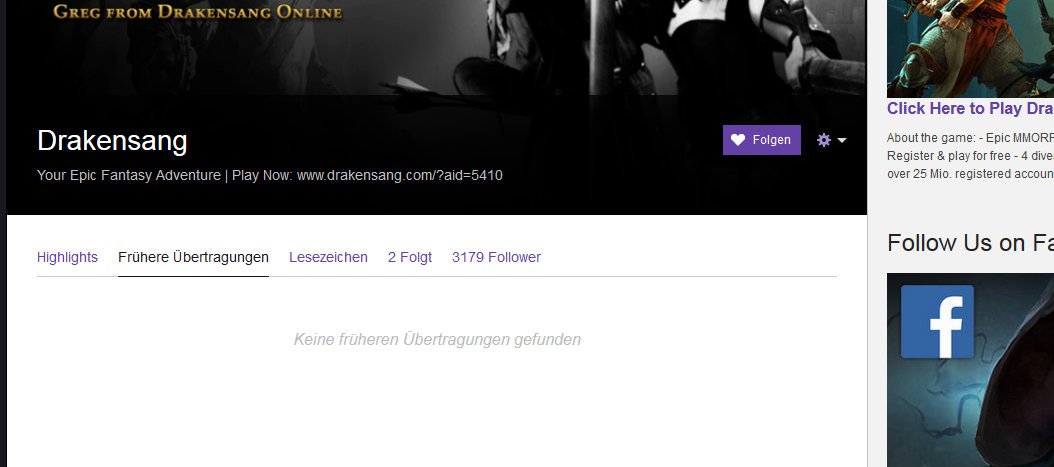This screenshot has height=467, width=1054.
Task: Click the Drakensang channel title
Action: [112, 141]
